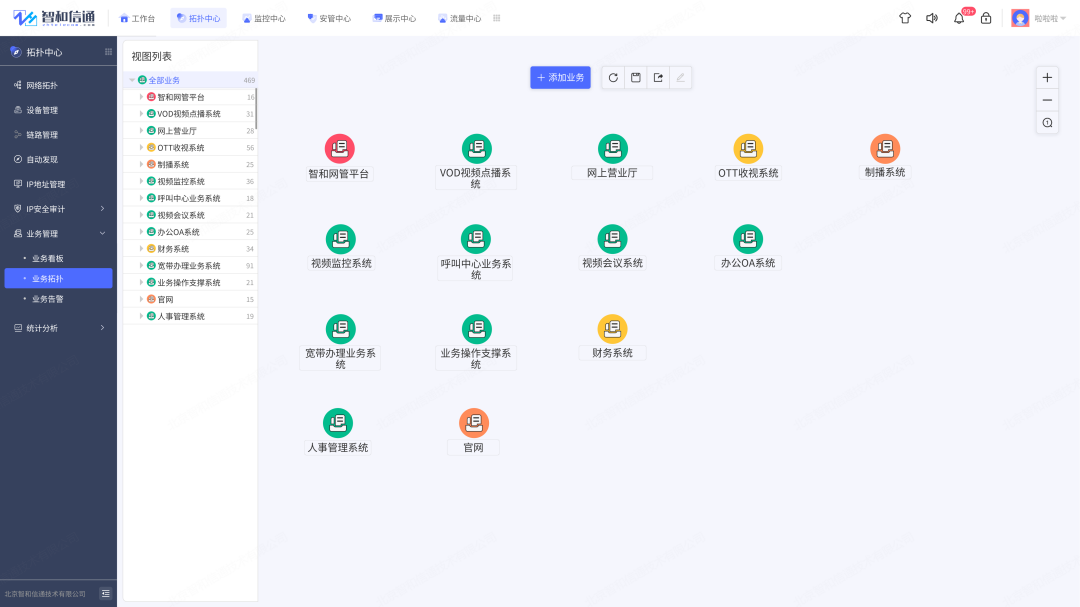Expand the IP安全审计 sidebar submenu

click(x=103, y=209)
